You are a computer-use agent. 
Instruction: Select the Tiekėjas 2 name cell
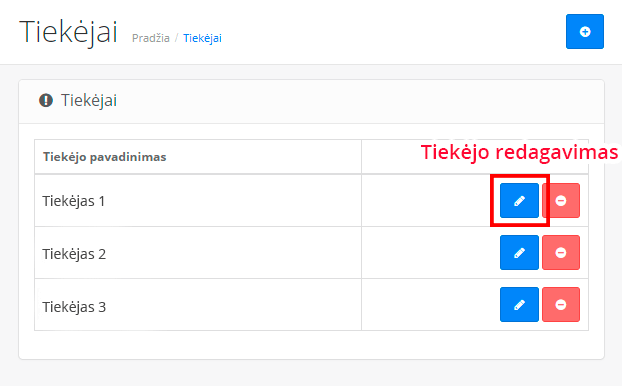point(198,253)
